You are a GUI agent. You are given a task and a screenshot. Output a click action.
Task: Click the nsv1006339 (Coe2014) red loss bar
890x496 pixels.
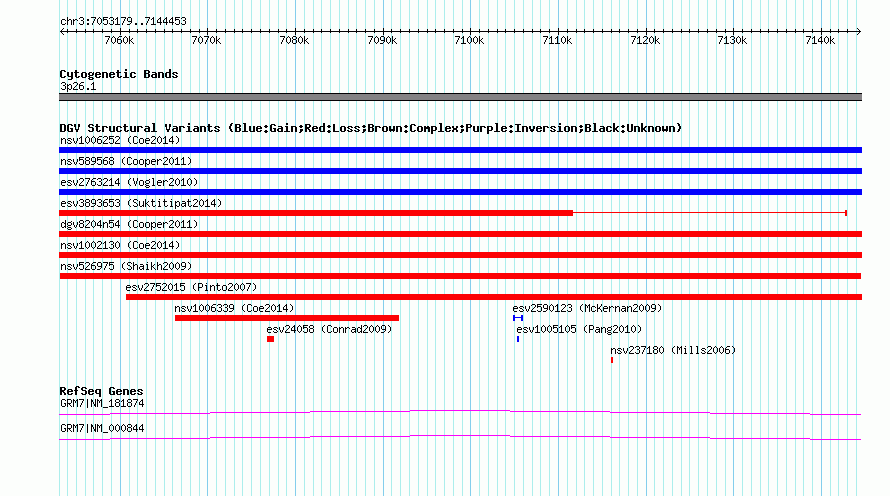[x=287, y=318]
